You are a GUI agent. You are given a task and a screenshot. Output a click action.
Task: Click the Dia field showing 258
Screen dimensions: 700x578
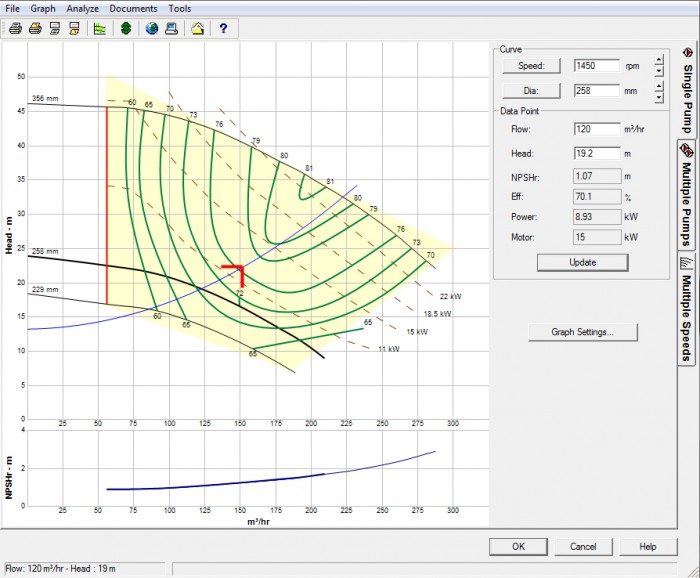coord(597,91)
